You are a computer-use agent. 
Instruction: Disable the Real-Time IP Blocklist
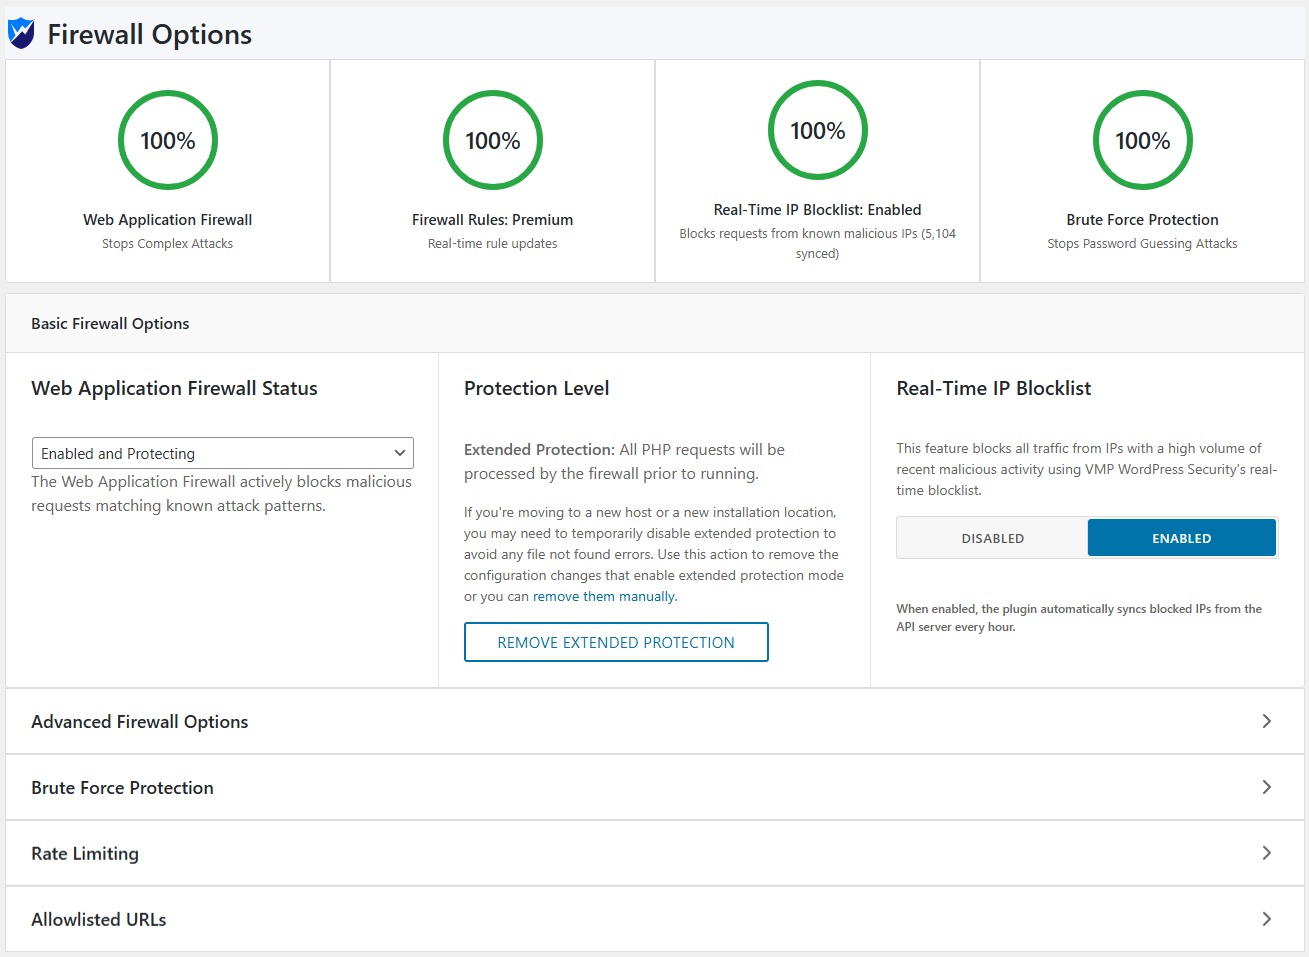(x=991, y=537)
